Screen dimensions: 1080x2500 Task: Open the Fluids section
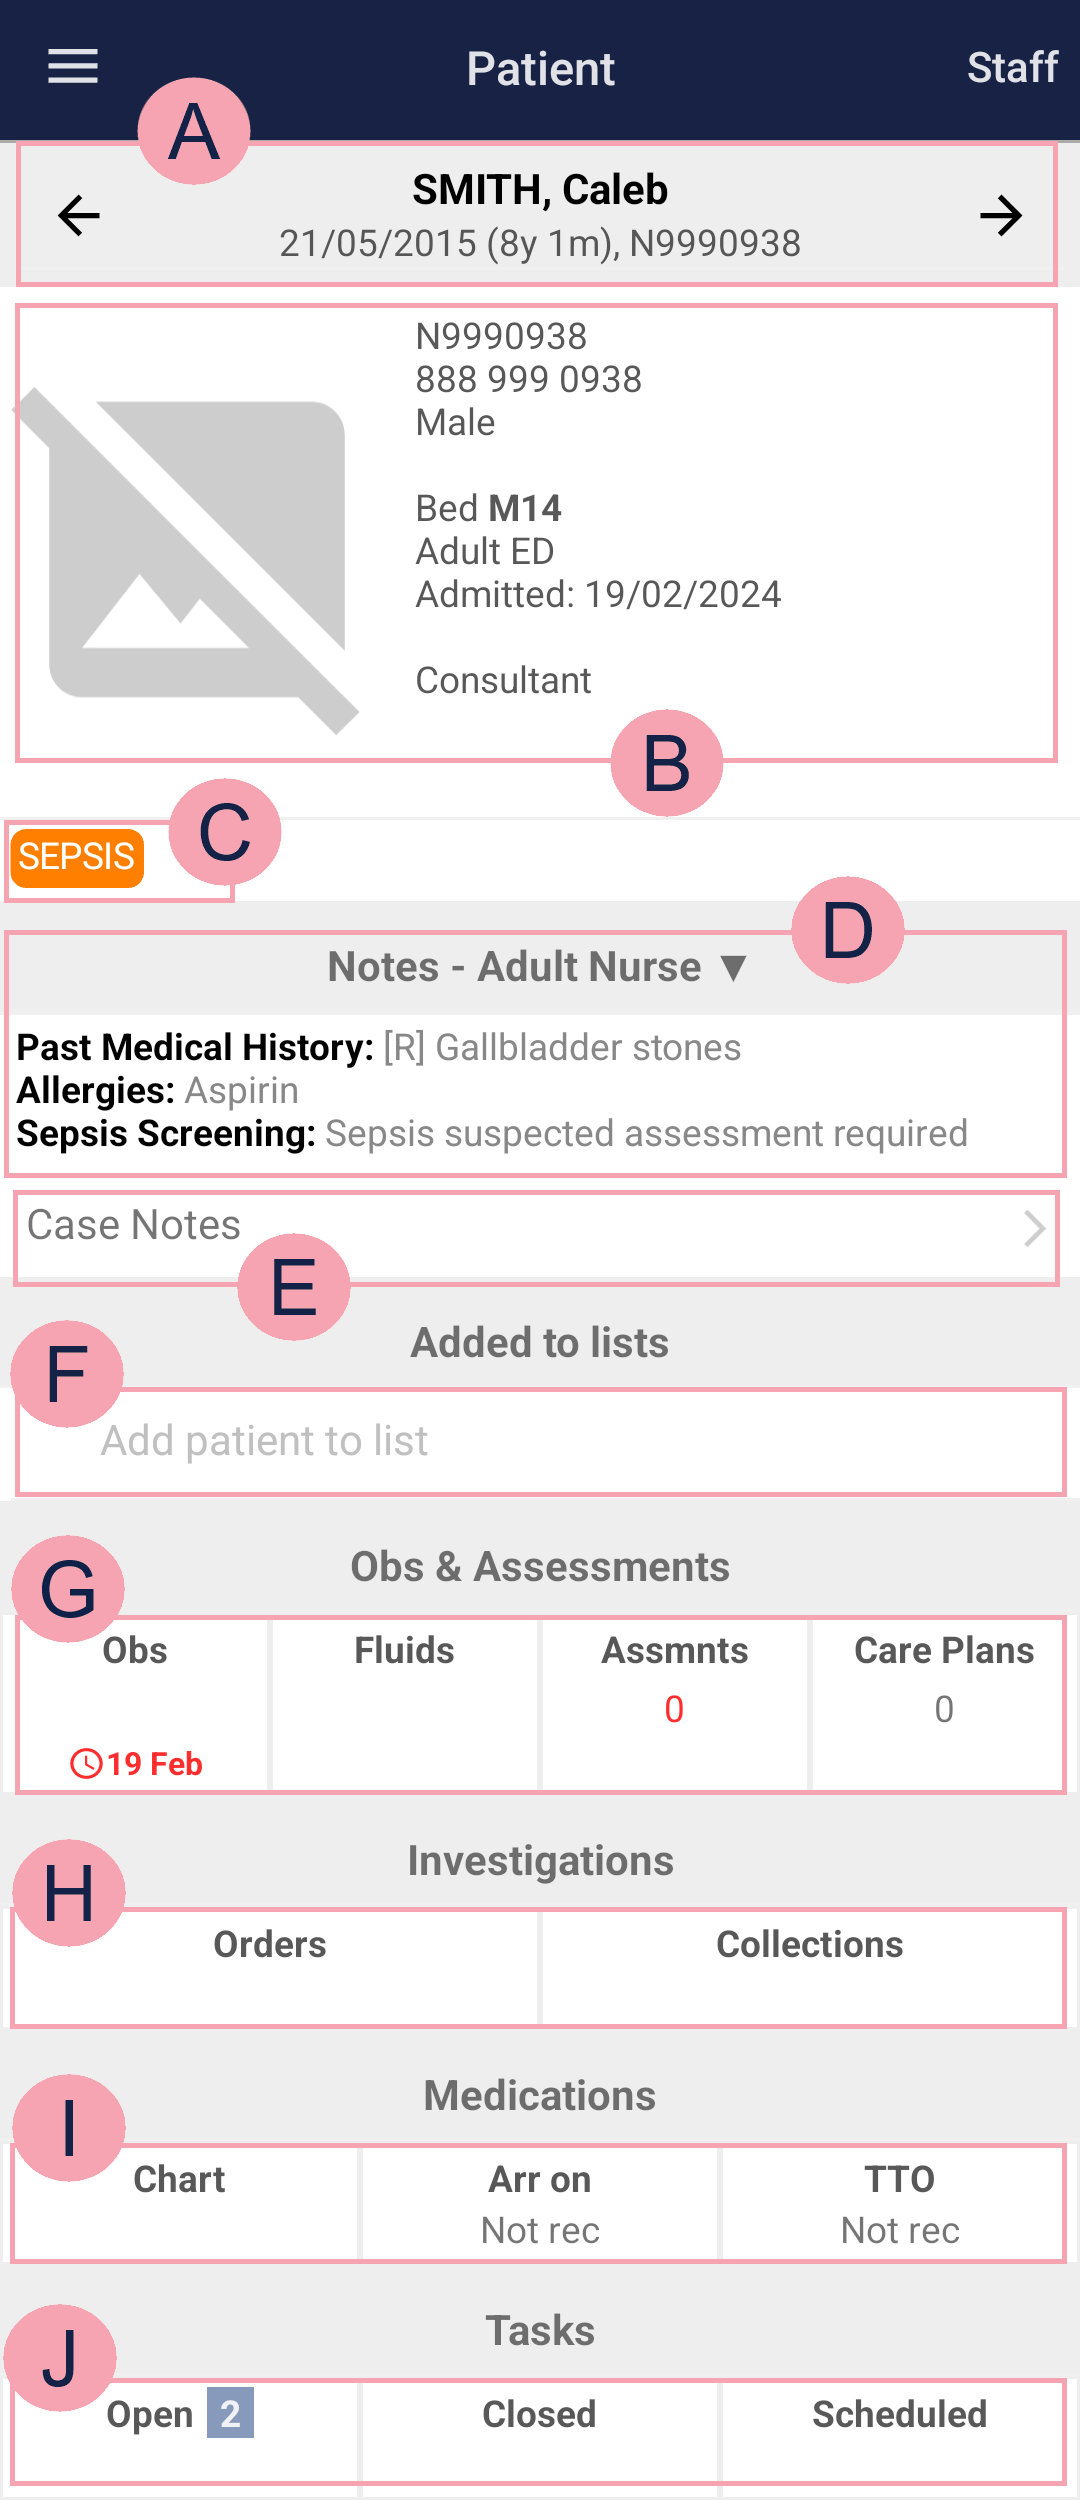point(405,1702)
